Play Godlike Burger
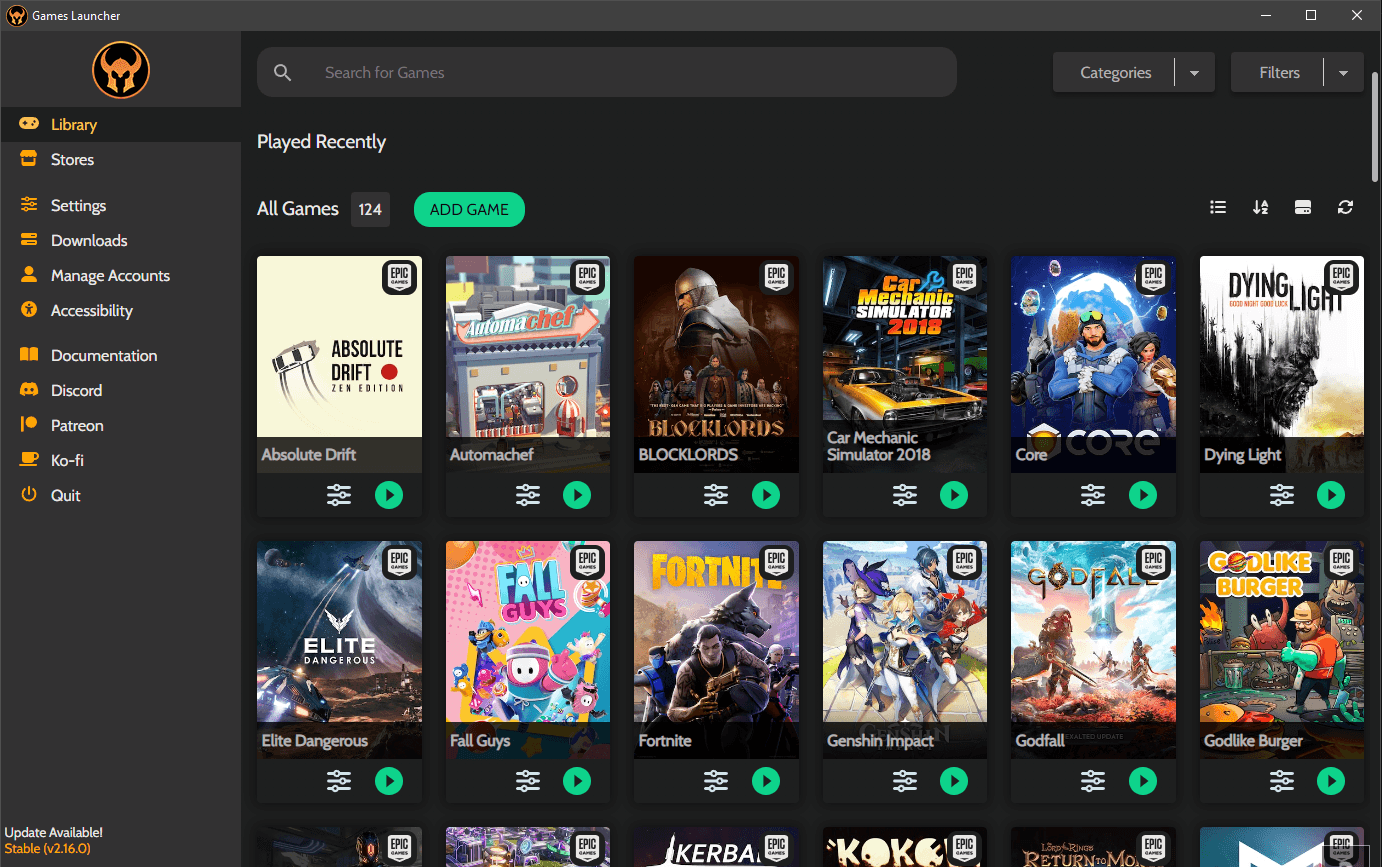Screen dimensions: 1382x867 pos(1331,781)
